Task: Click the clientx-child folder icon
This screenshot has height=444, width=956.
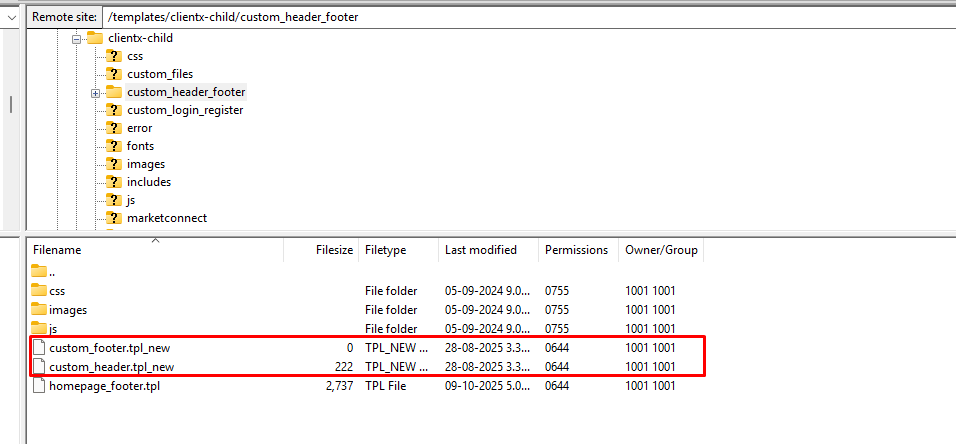Action: 95,38
